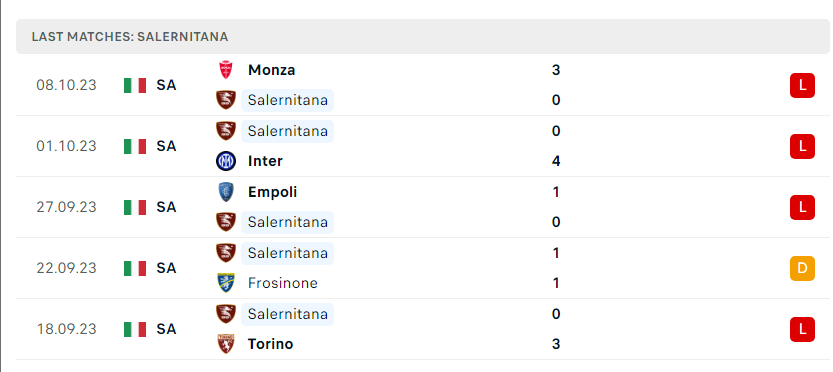Open the Frosinone team link
Image resolution: width=833 pixels, height=372 pixels.
point(283,283)
